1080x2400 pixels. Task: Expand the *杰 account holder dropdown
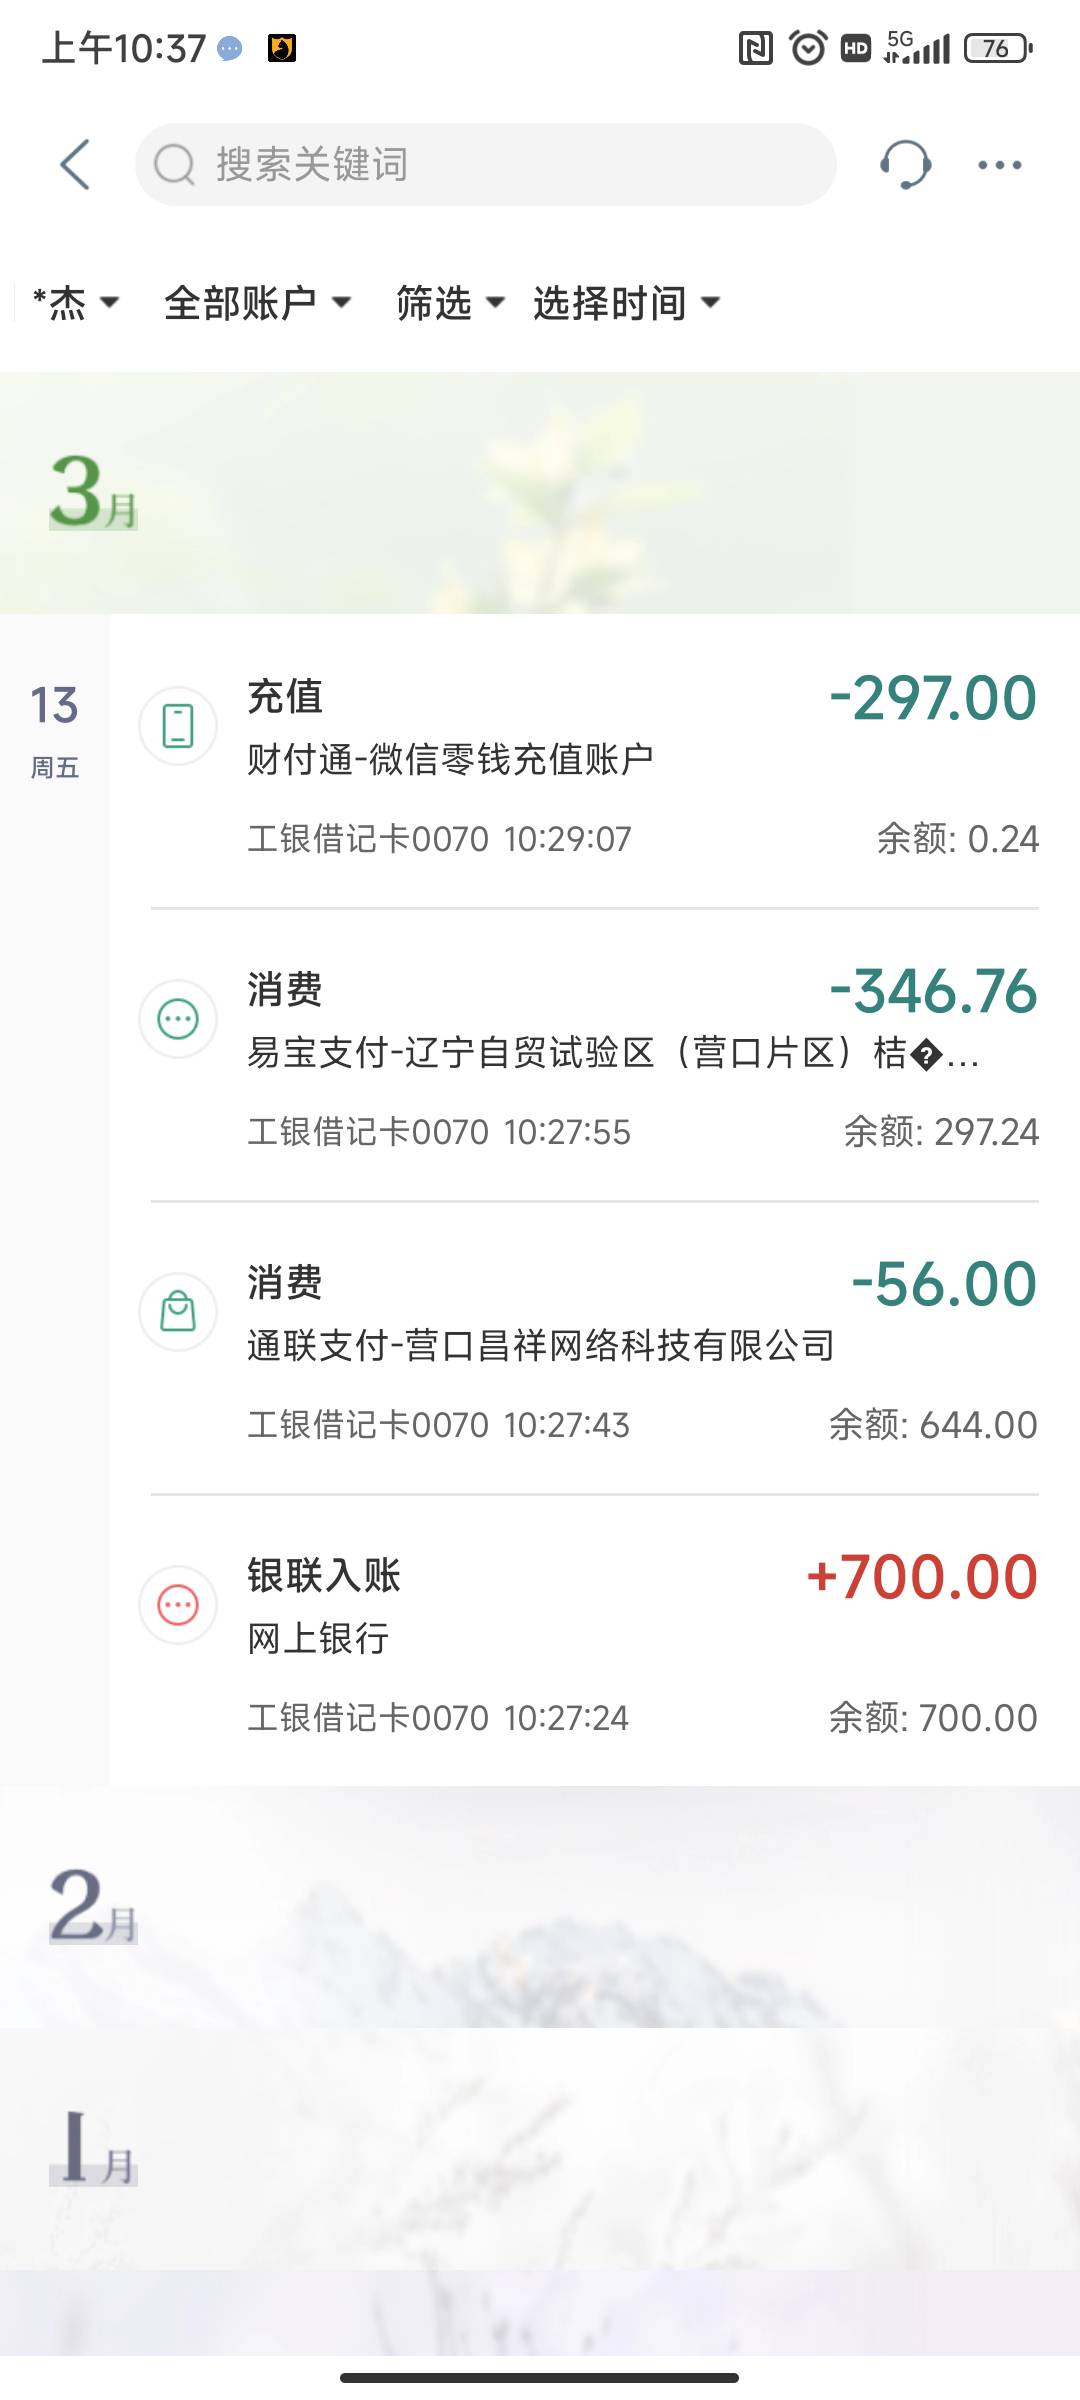tap(76, 302)
